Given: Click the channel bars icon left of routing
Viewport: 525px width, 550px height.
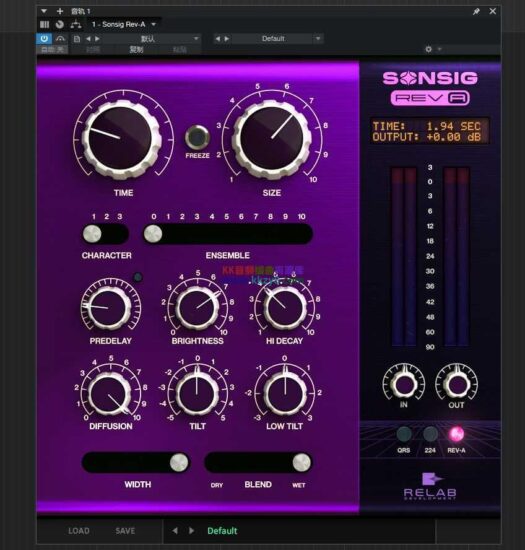Looking at the screenshot, I should [45, 24].
